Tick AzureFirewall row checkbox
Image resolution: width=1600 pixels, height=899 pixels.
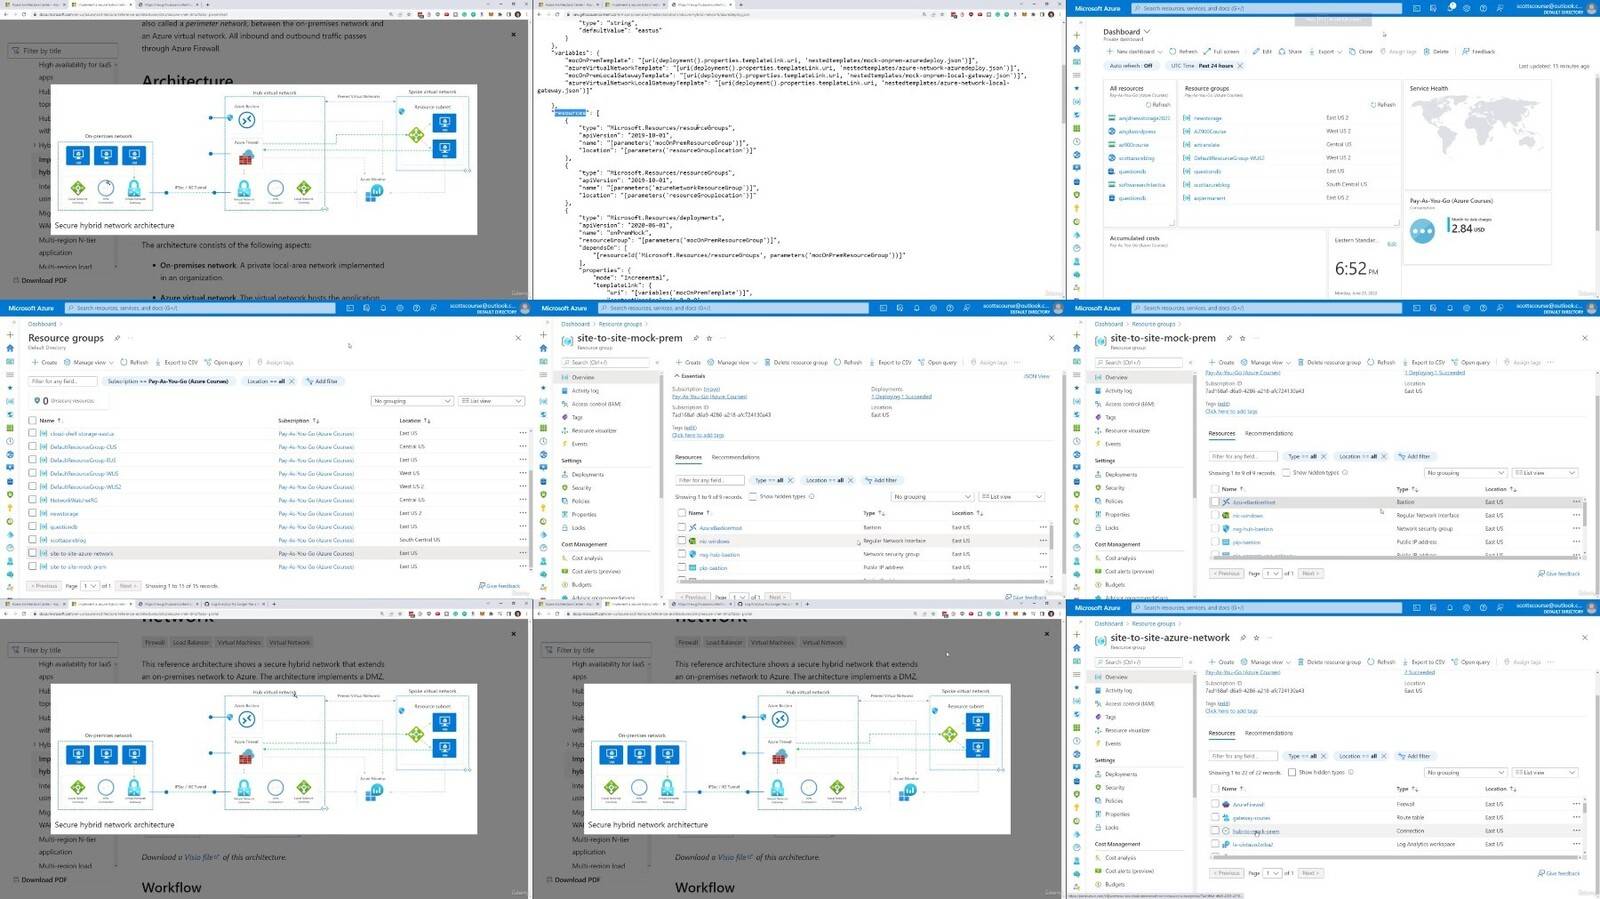[1215, 804]
